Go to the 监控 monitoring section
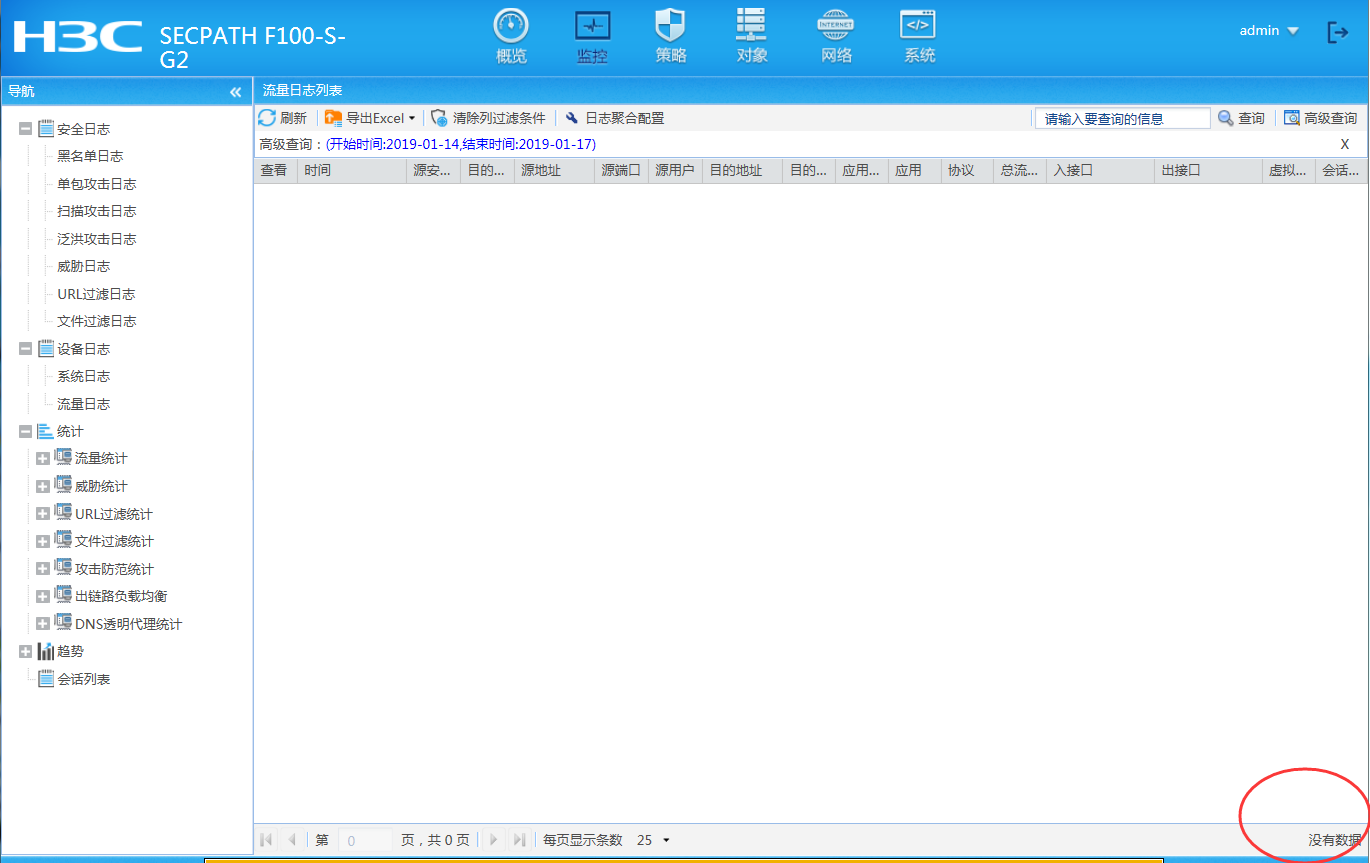The width and height of the screenshot is (1370, 863). pyautogui.click(x=592, y=37)
